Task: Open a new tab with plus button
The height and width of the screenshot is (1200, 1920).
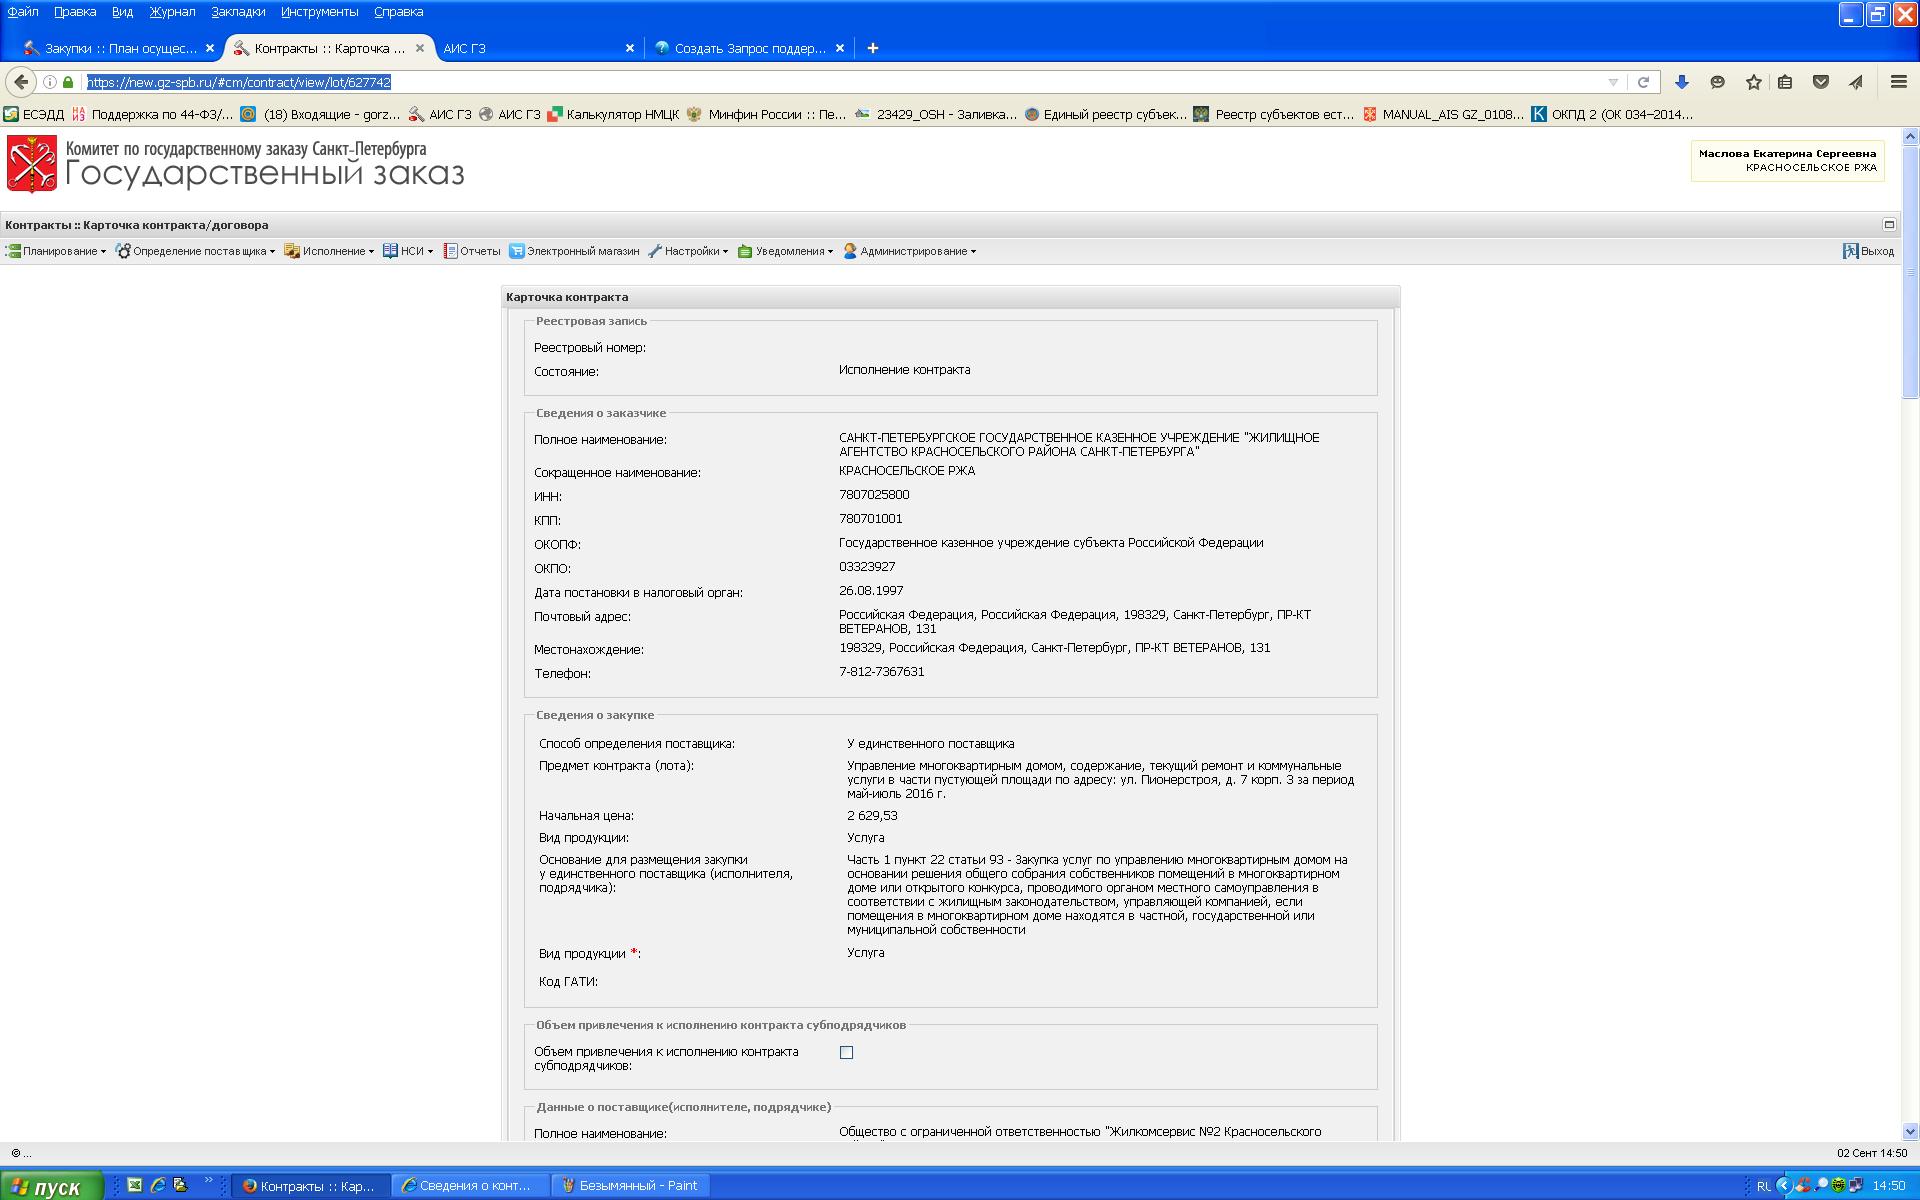Action: click(872, 48)
